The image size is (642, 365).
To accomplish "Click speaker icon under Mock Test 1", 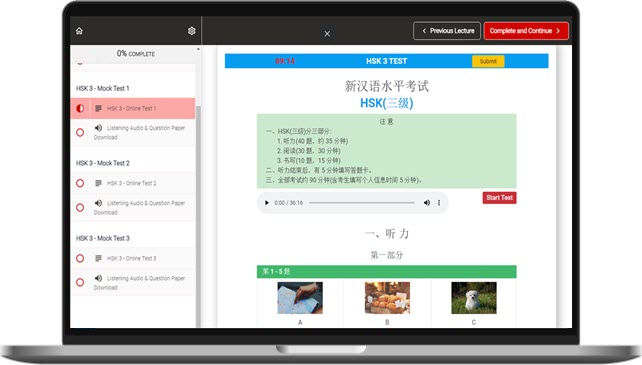I will (x=98, y=128).
